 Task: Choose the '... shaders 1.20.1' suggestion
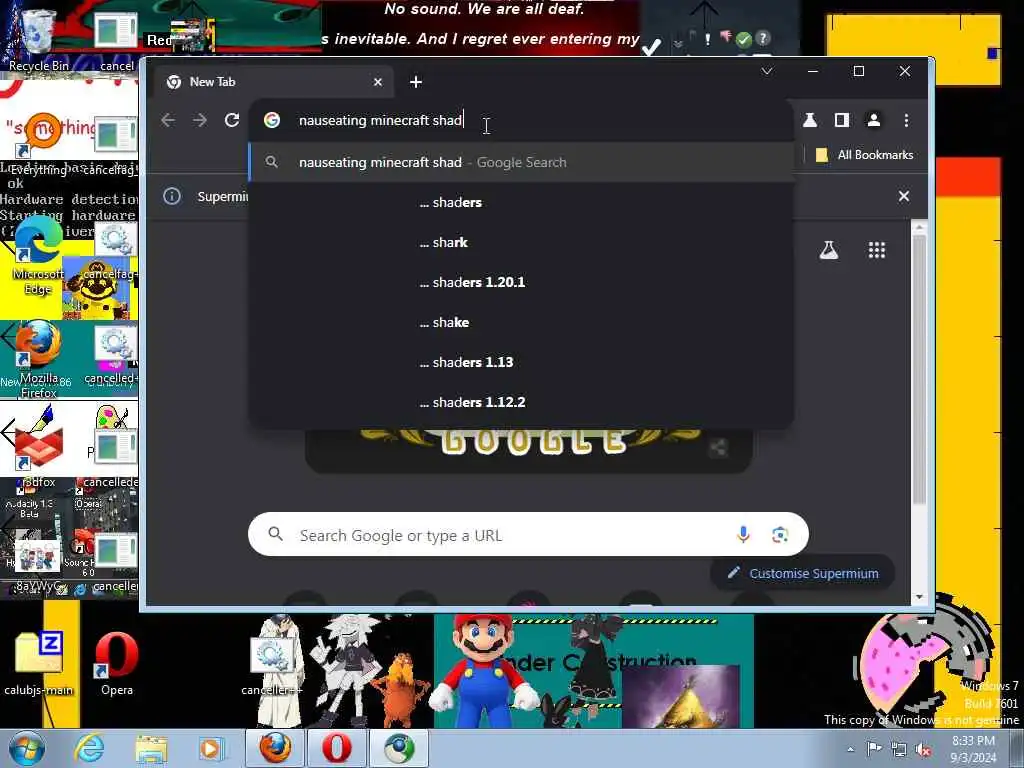(x=521, y=282)
